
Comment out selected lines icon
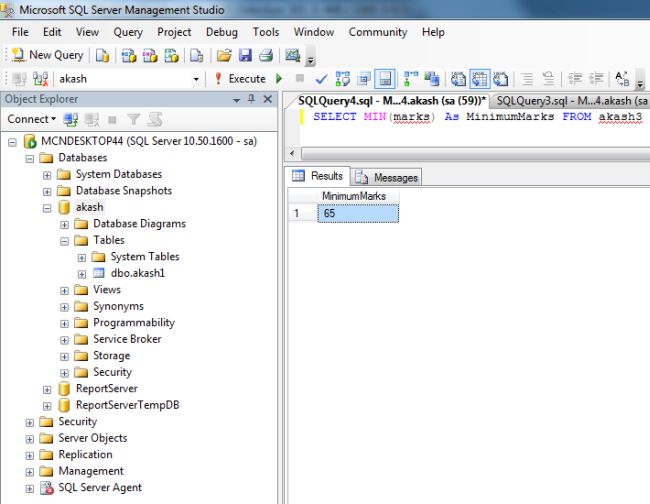527,79
